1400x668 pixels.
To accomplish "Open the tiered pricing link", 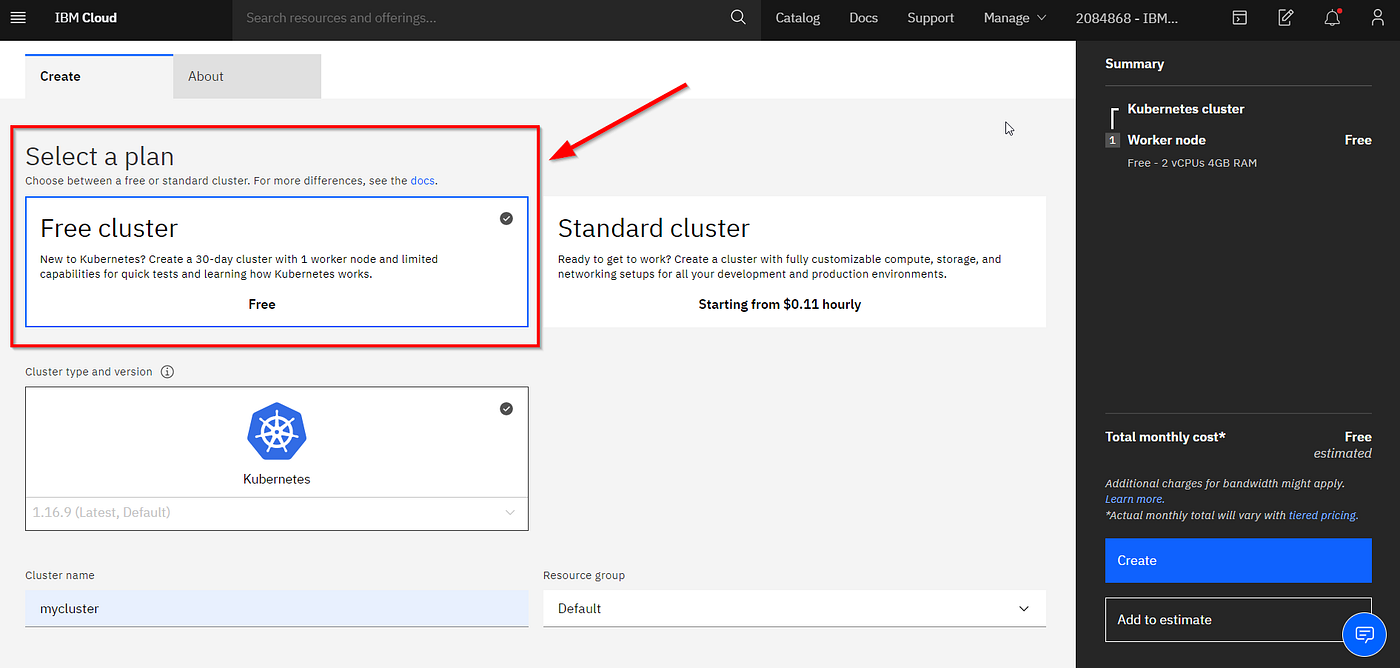I will pos(1322,516).
